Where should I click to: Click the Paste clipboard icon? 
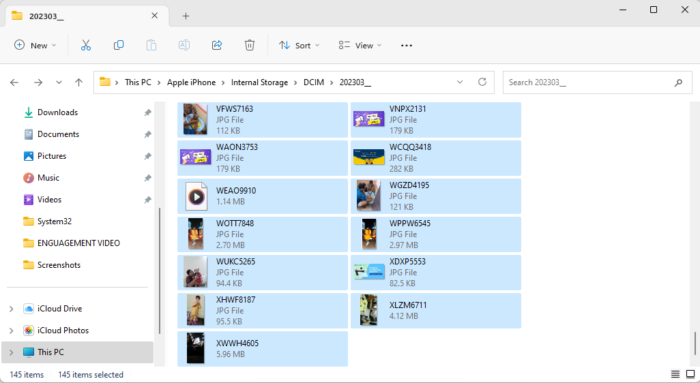[151, 45]
